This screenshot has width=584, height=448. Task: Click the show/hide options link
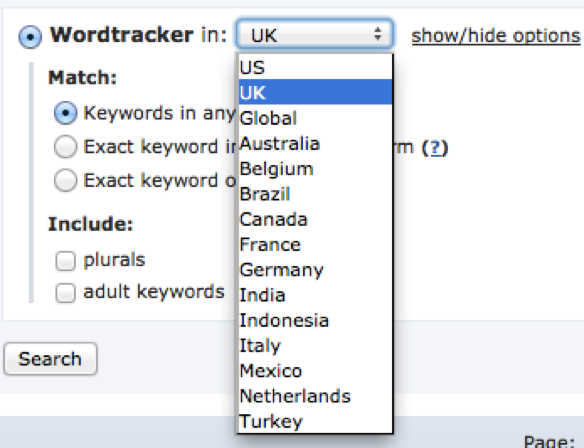496,36
